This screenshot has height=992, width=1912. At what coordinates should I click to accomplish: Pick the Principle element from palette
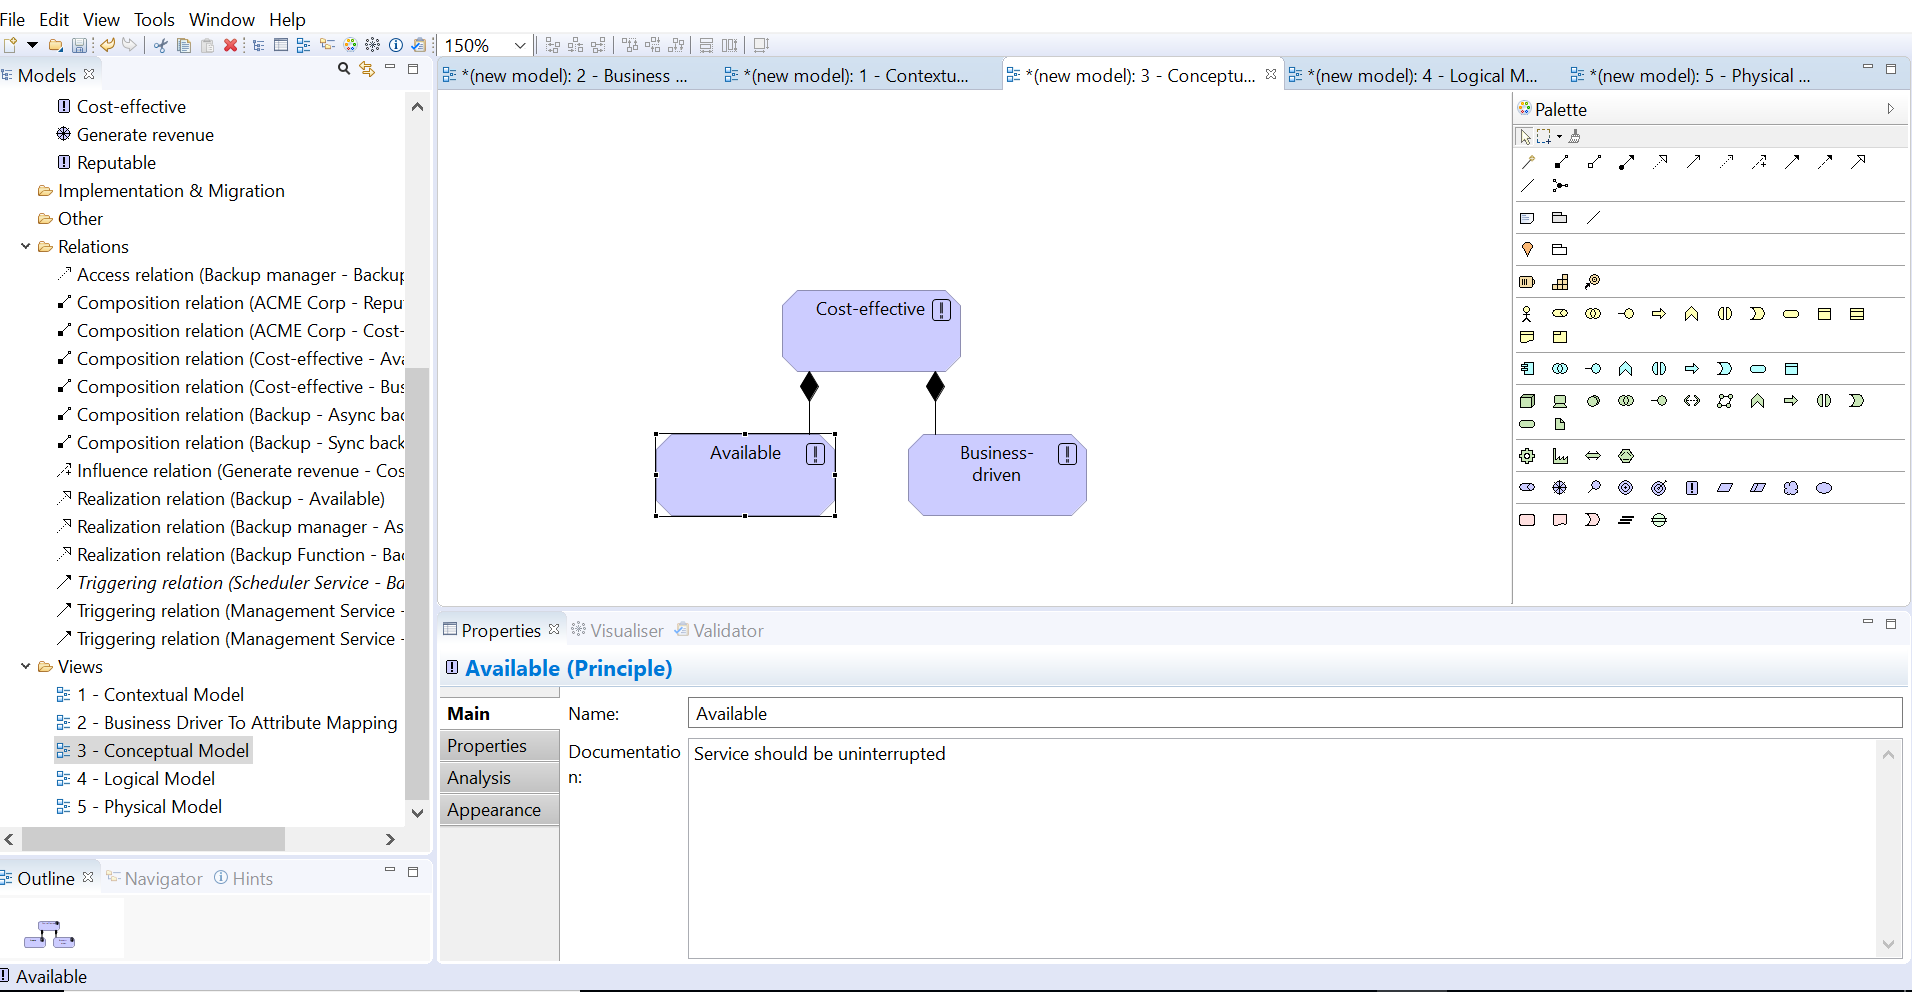1691,488
